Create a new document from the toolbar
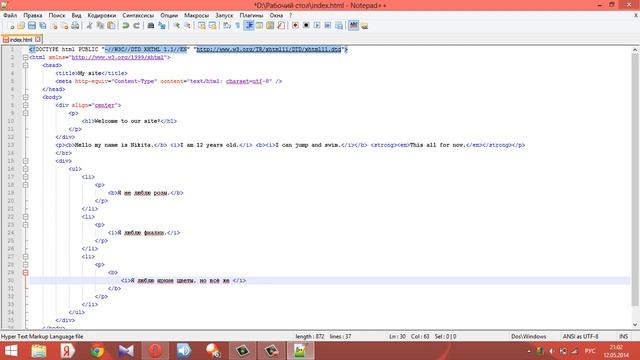 (11, 26)
